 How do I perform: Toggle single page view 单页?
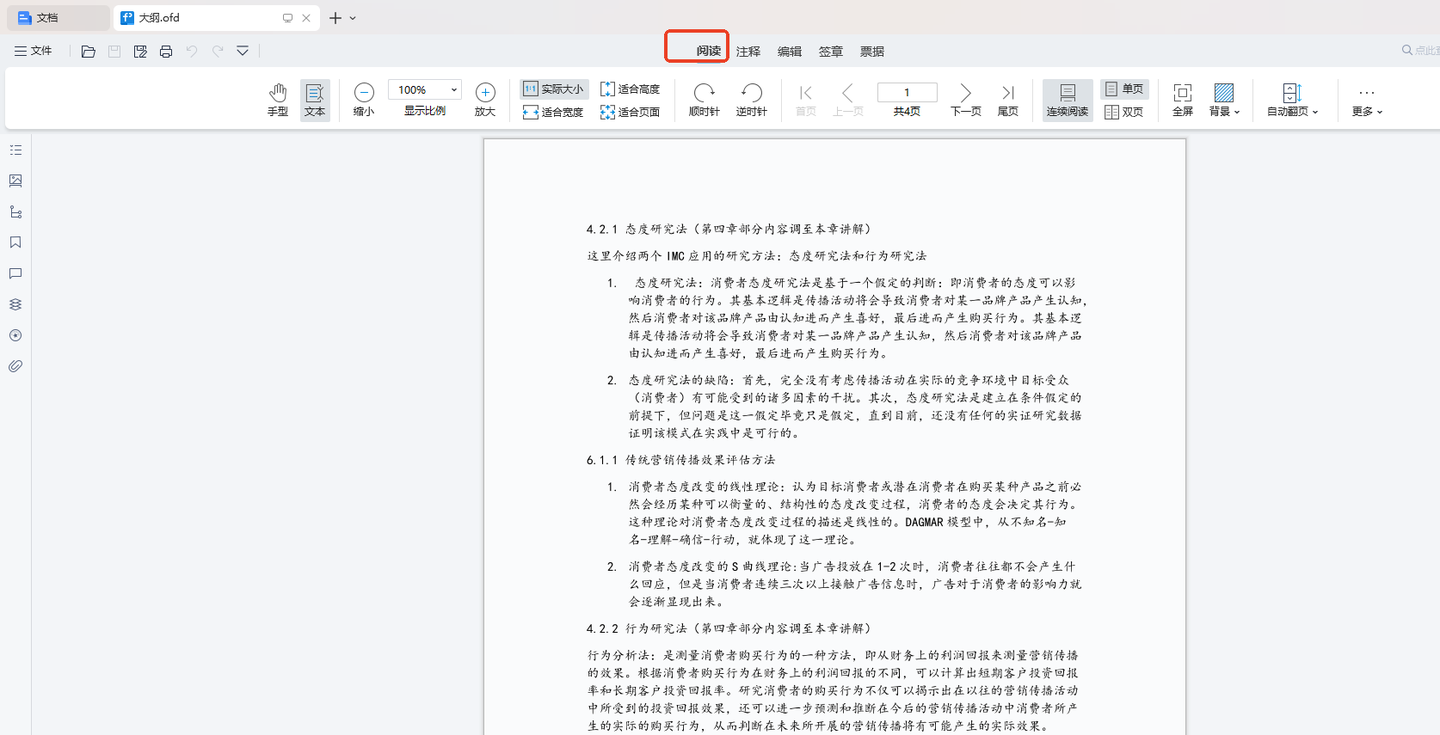tap(1124, 88)
